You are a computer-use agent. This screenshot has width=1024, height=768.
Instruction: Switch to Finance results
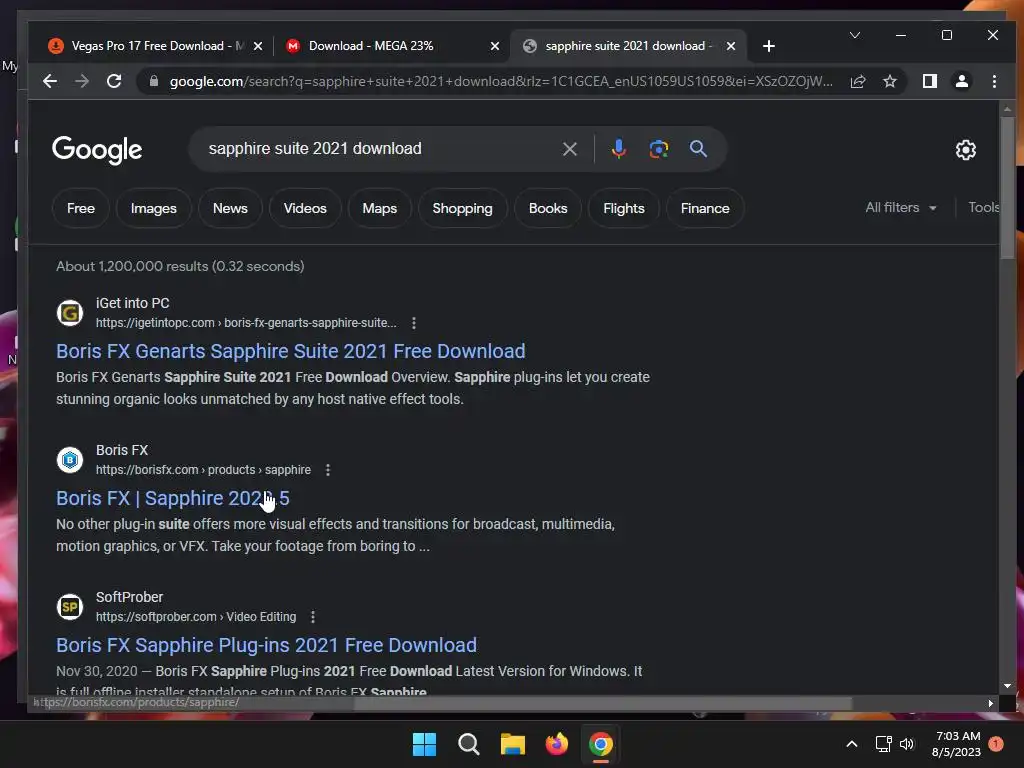705,208
